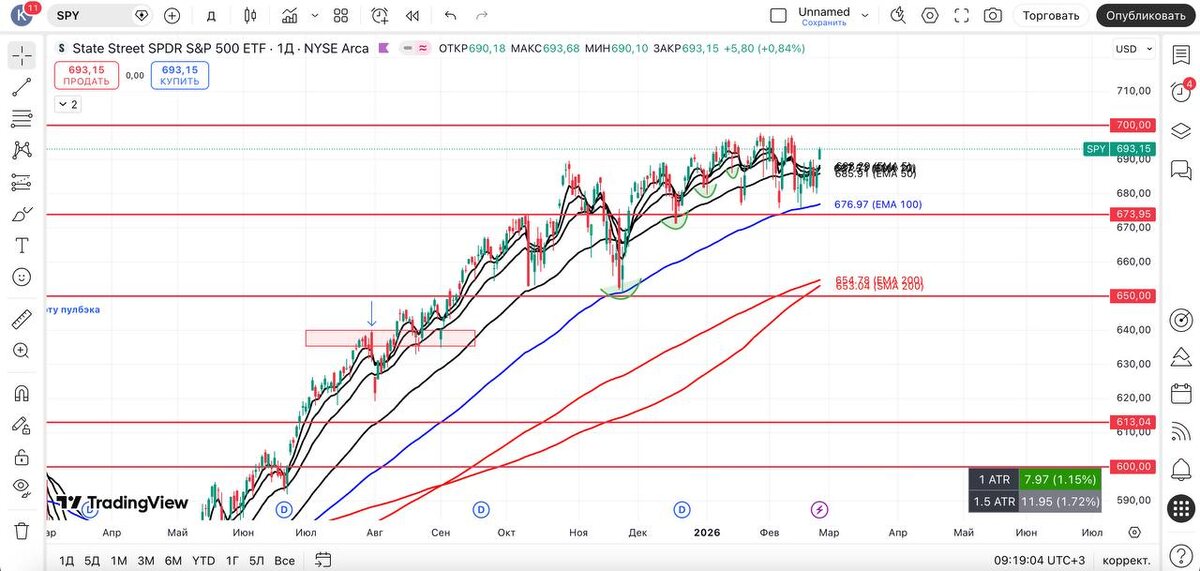
Task: Open the emoji and icons tool
Action: [22, 277]
